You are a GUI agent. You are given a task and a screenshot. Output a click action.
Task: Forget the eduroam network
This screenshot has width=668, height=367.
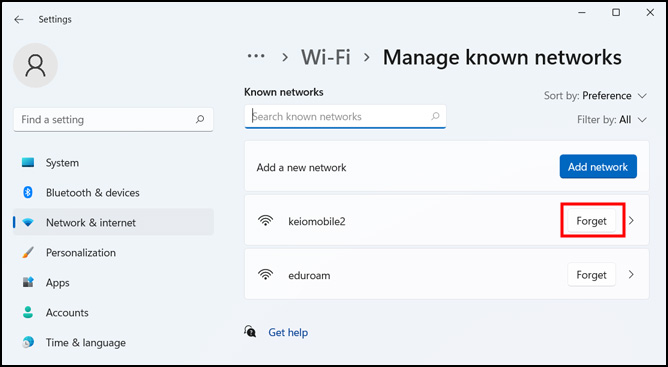coord(591,275)
